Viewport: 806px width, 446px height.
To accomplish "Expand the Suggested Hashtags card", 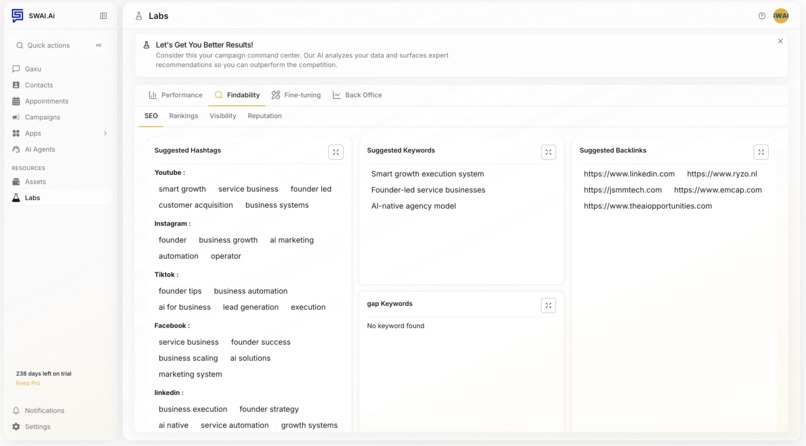I will click(x=336, y=152).
